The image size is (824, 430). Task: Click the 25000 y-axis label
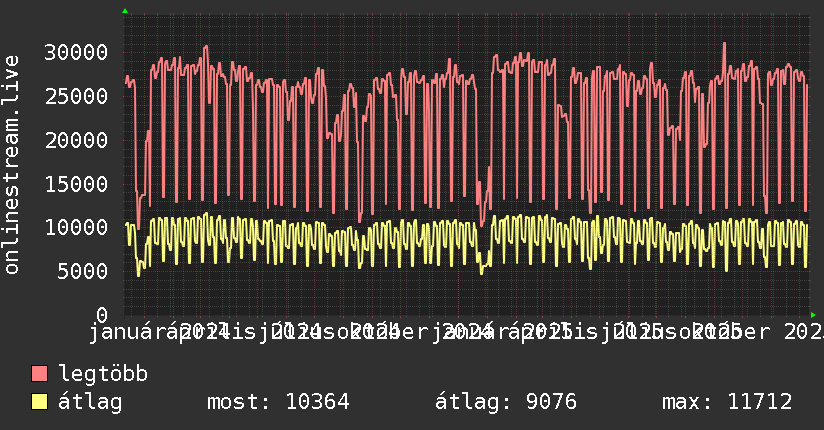[76, 96]
